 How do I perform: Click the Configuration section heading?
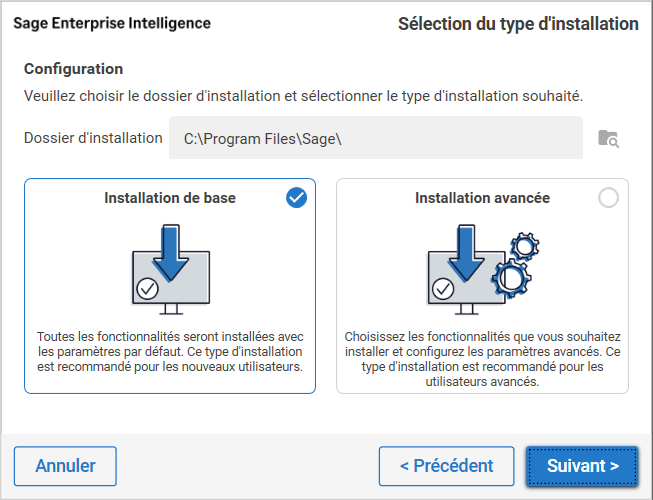(x=73, y=69)
